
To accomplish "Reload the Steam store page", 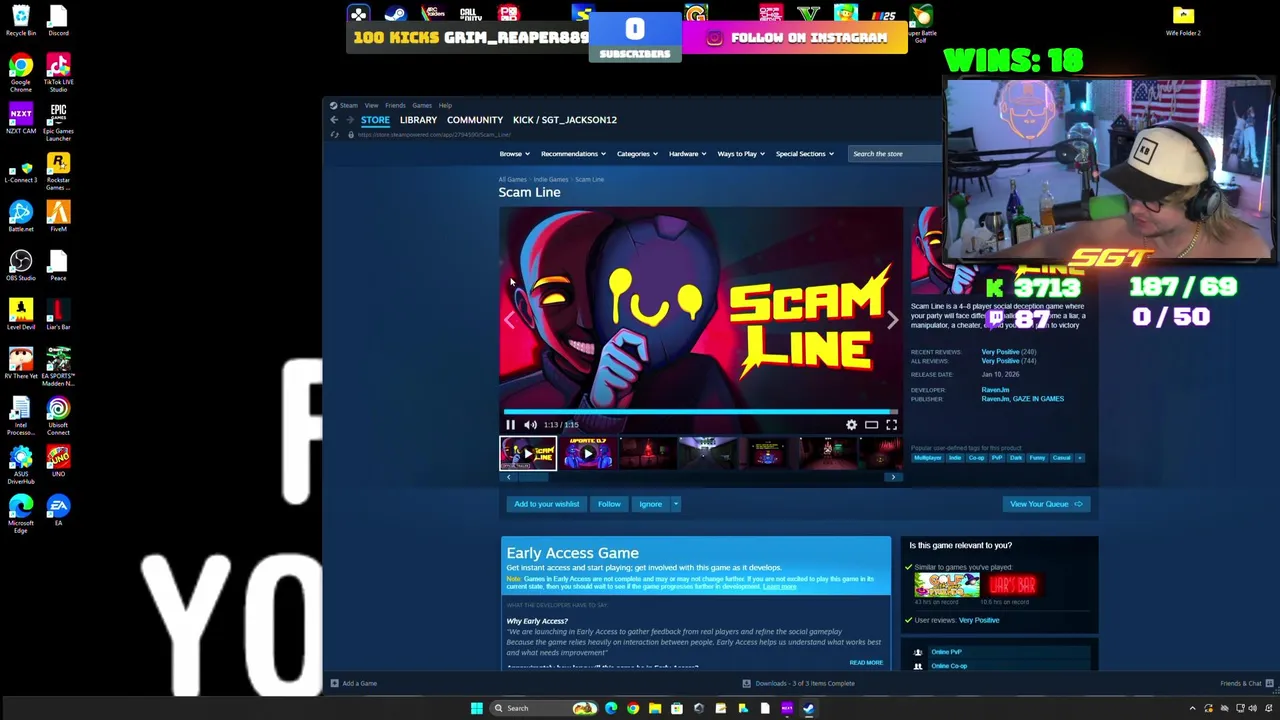I will point(335,134).
